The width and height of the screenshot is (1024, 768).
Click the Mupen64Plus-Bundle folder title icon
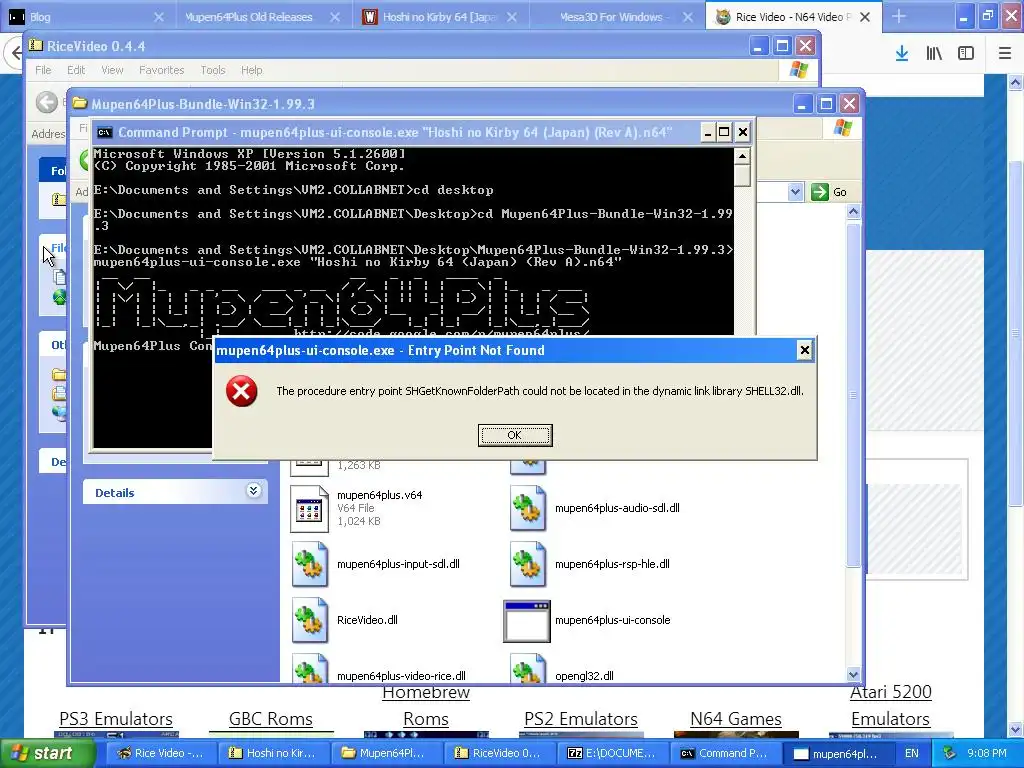click(x=80, y=103)
